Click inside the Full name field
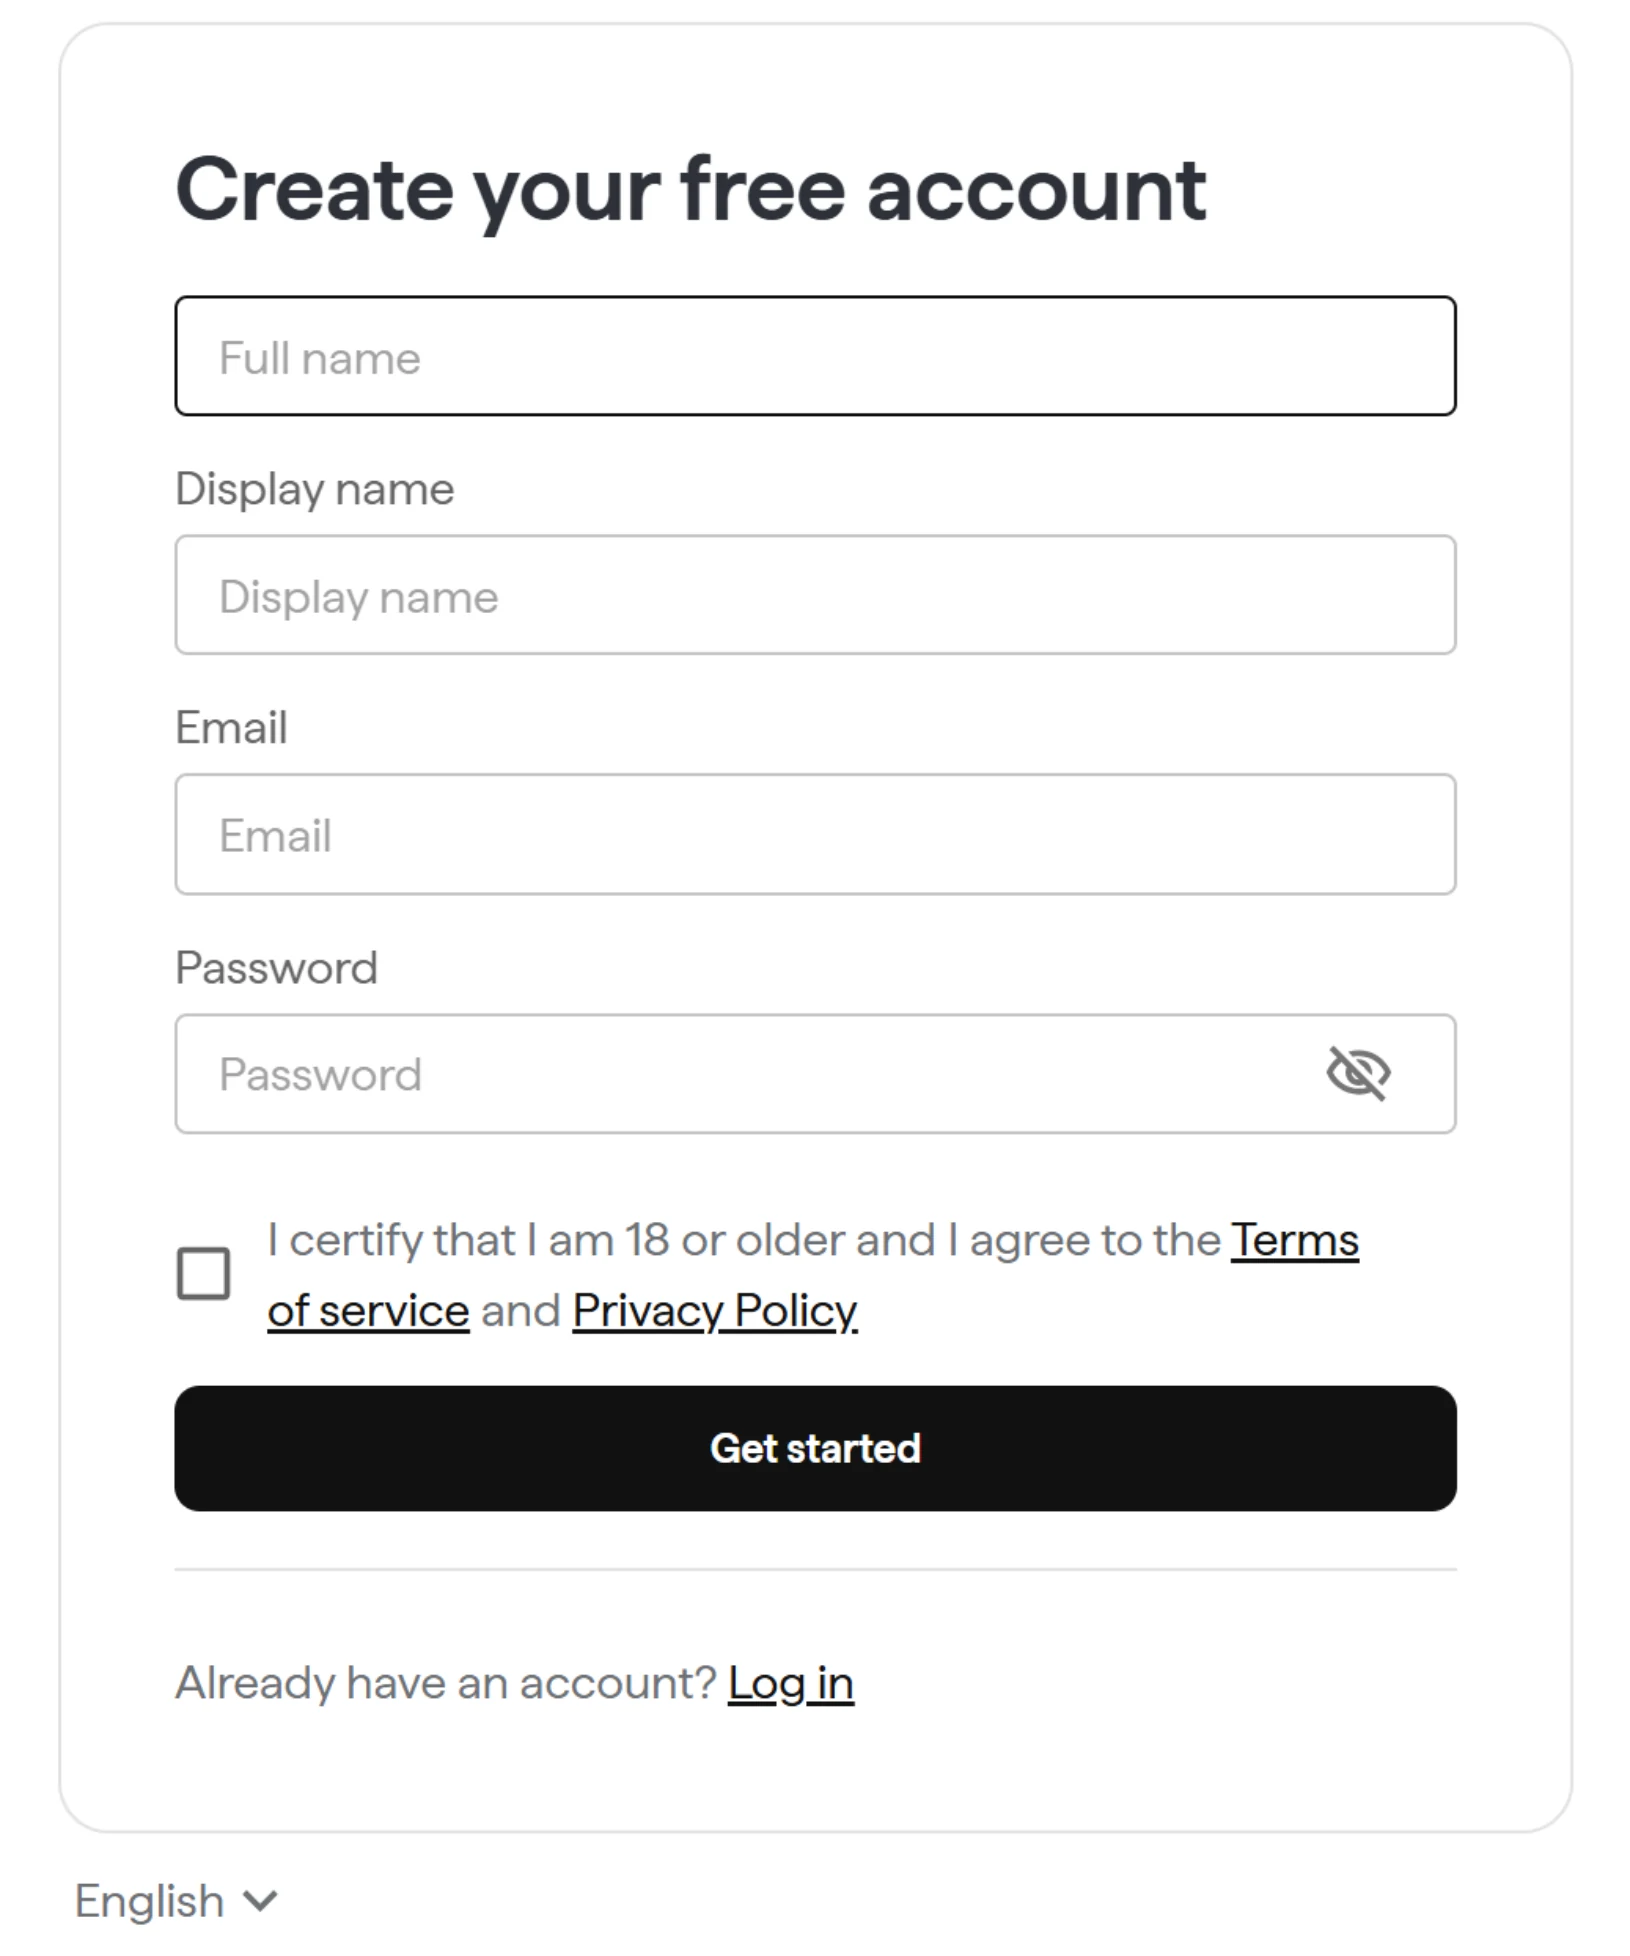1630x1956 pixels. point(815,356)
